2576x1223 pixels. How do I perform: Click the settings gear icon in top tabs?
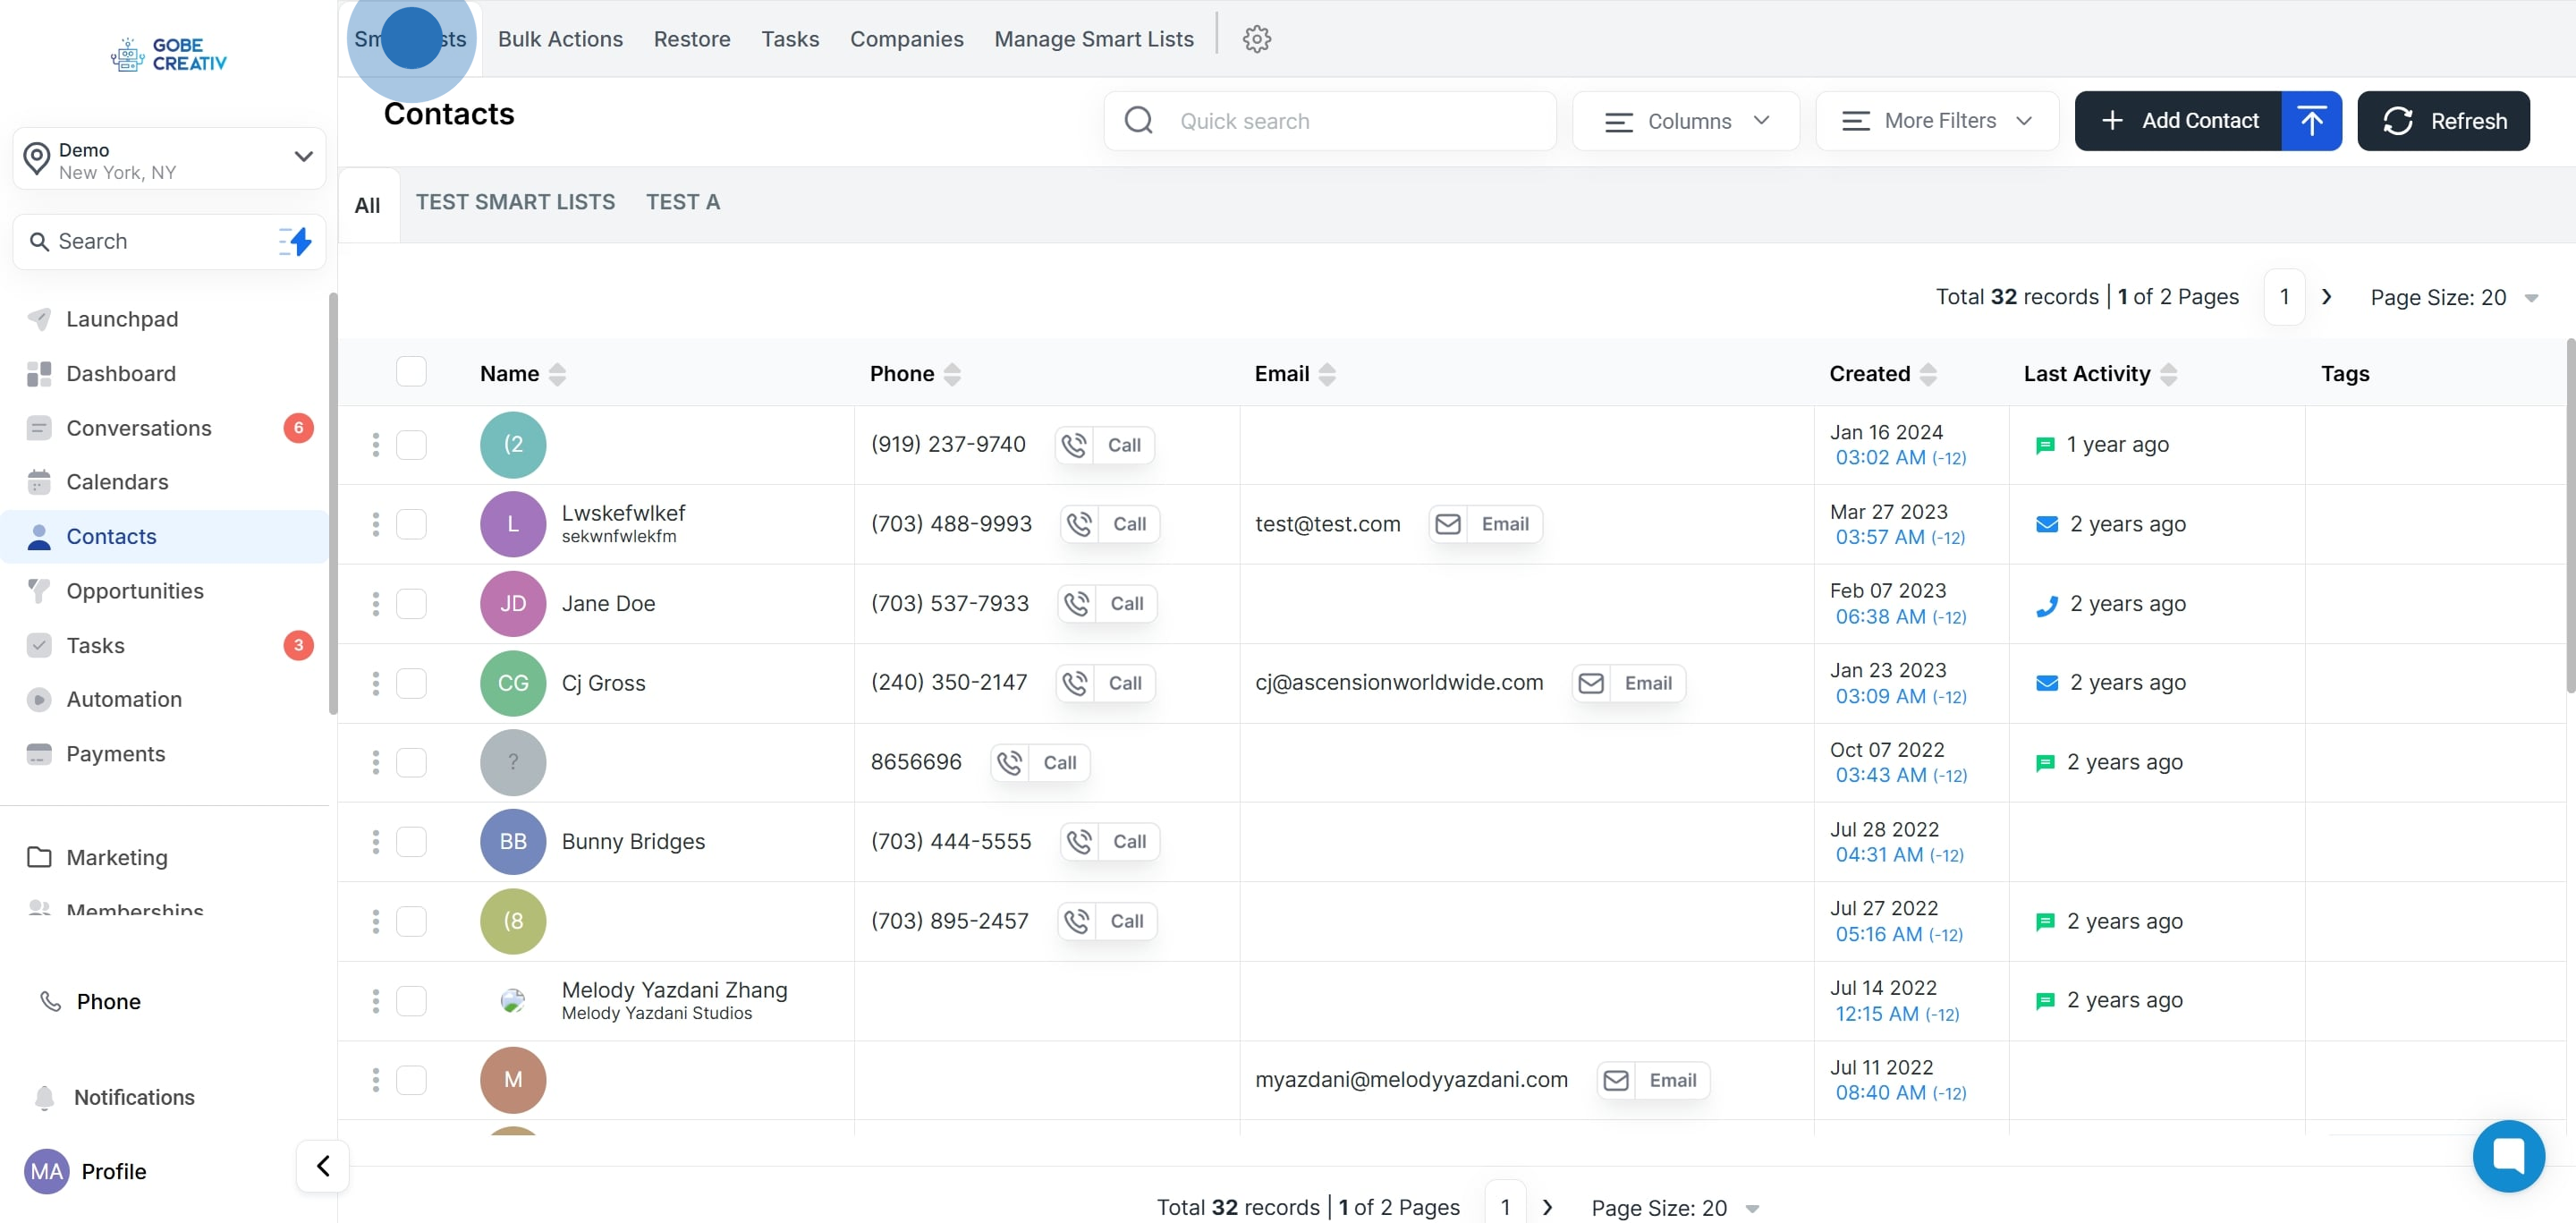(x=1256, y=39)
